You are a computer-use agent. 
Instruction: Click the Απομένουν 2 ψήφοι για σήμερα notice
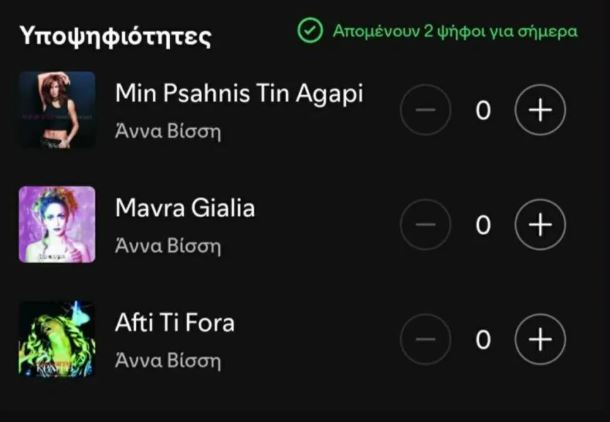tap(455, 31)
